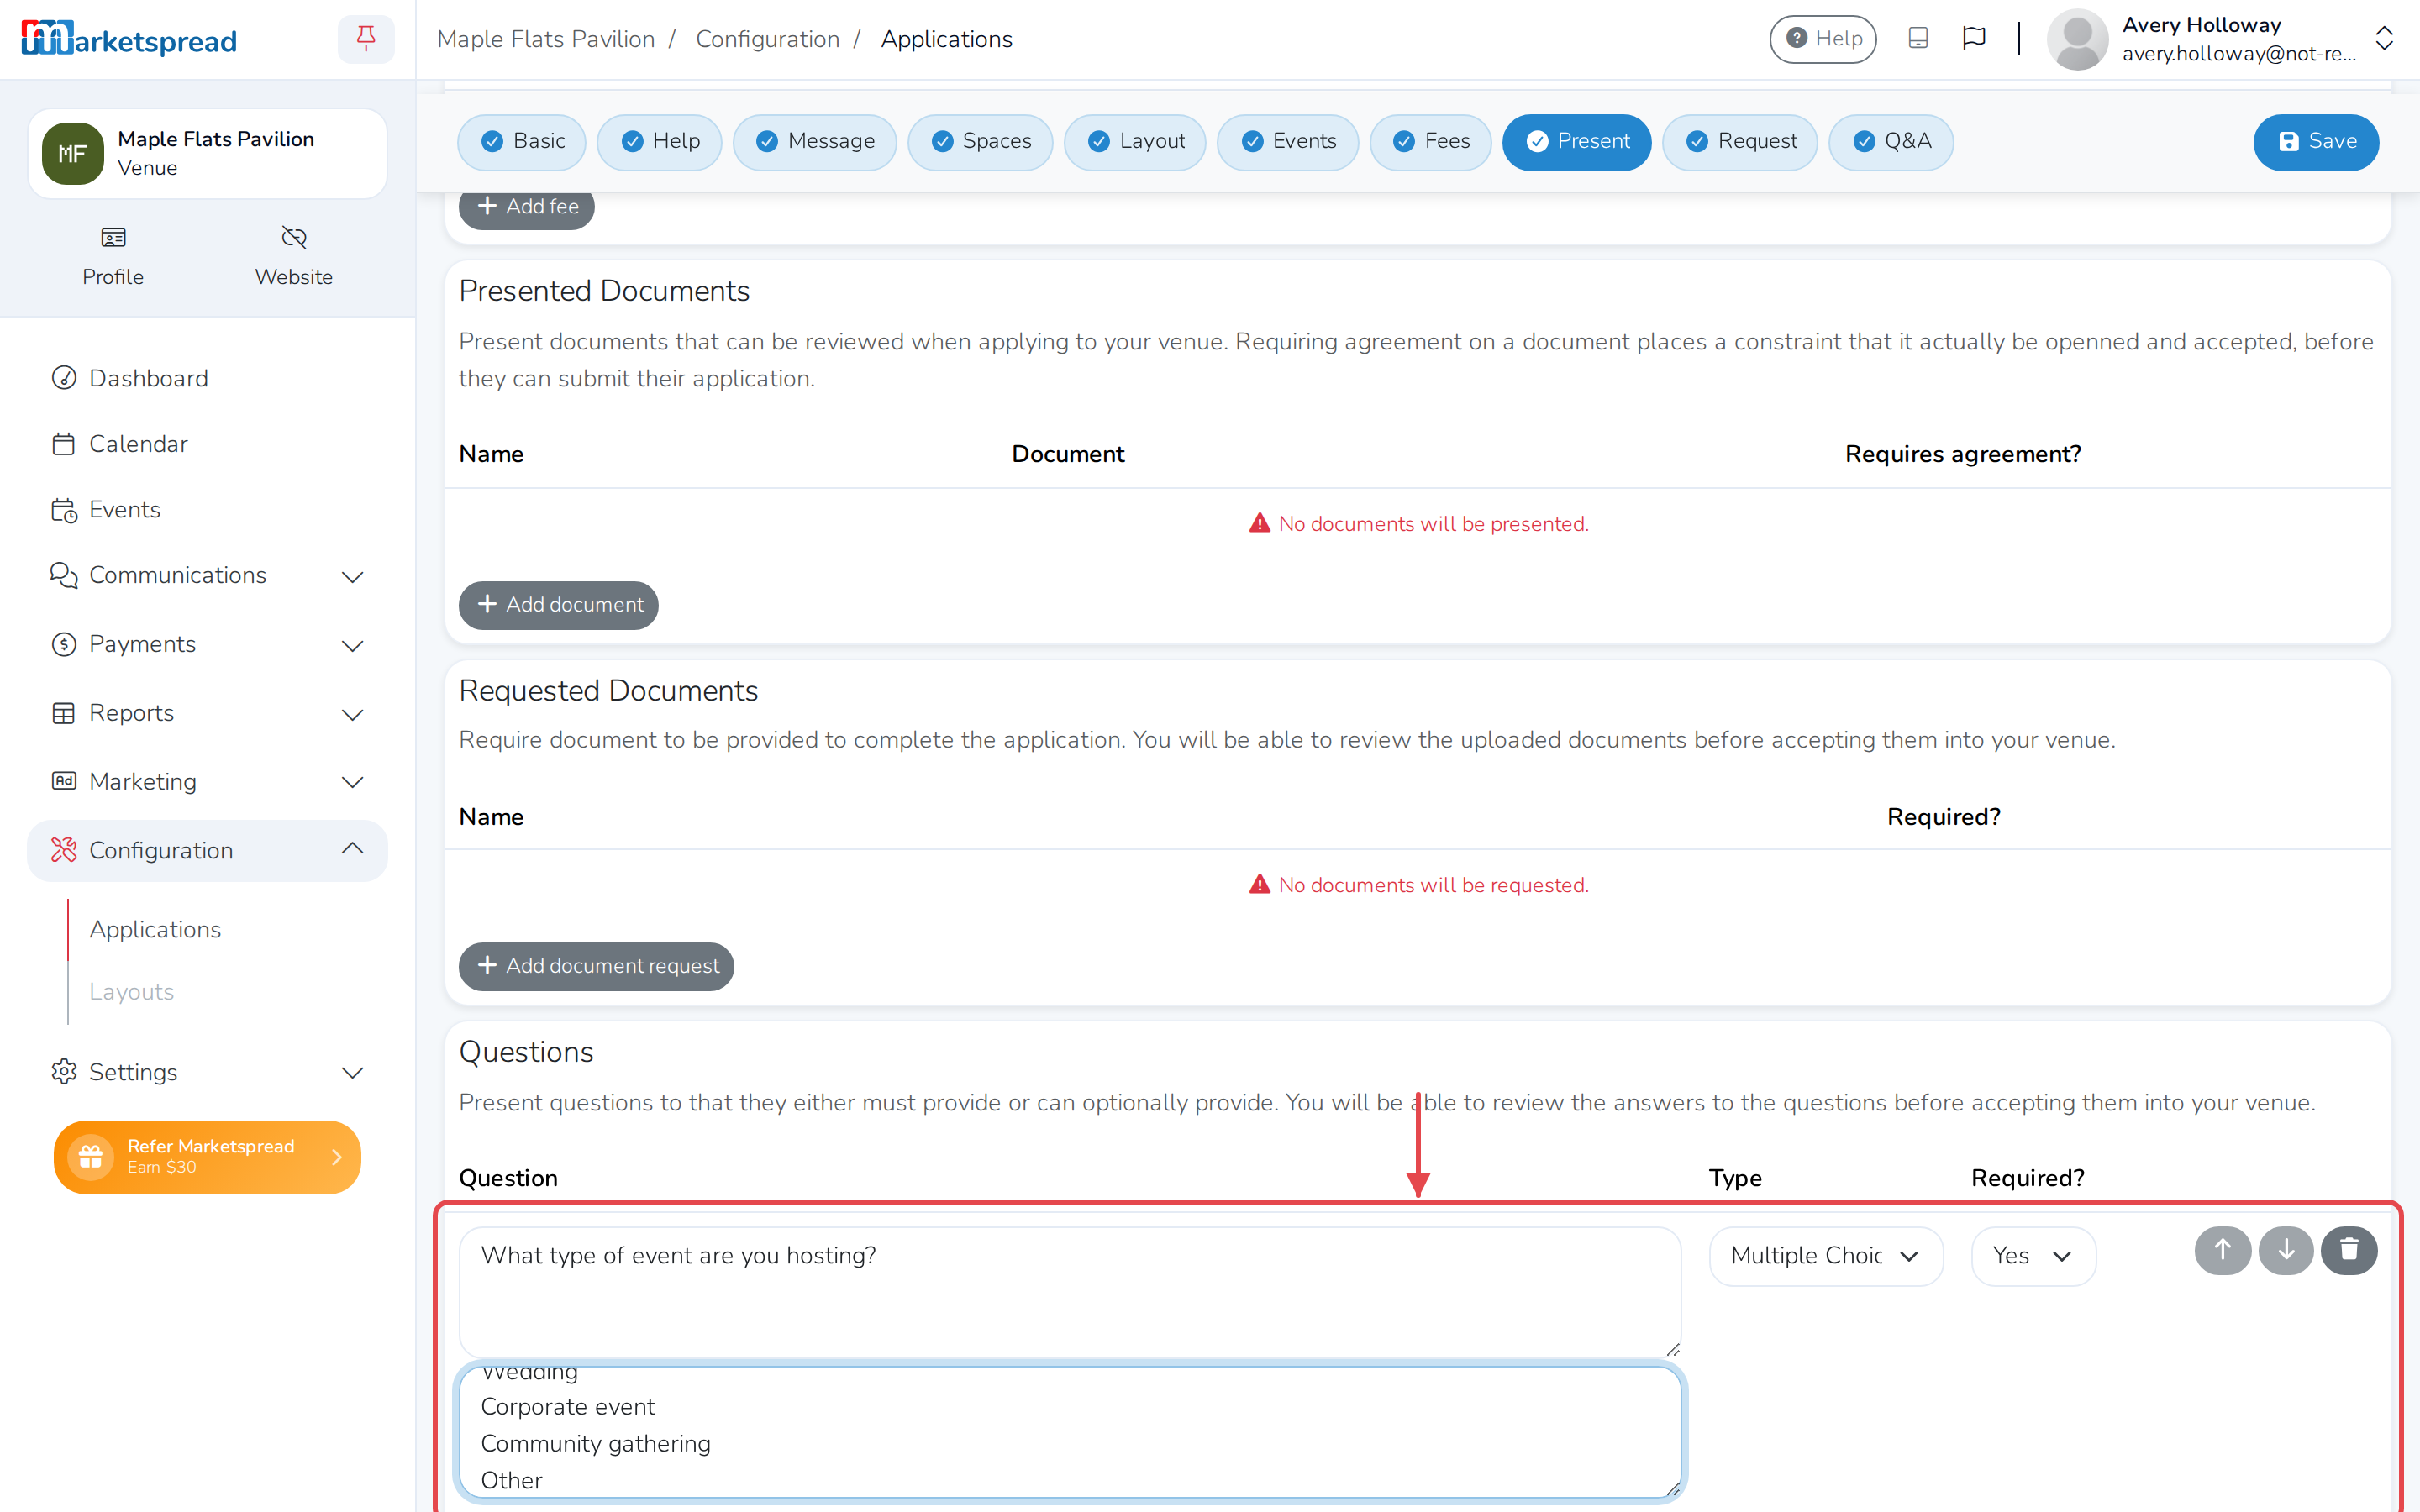Open the Website shortcut
Screen dimensions: 2420x1512
coord(294,257)
